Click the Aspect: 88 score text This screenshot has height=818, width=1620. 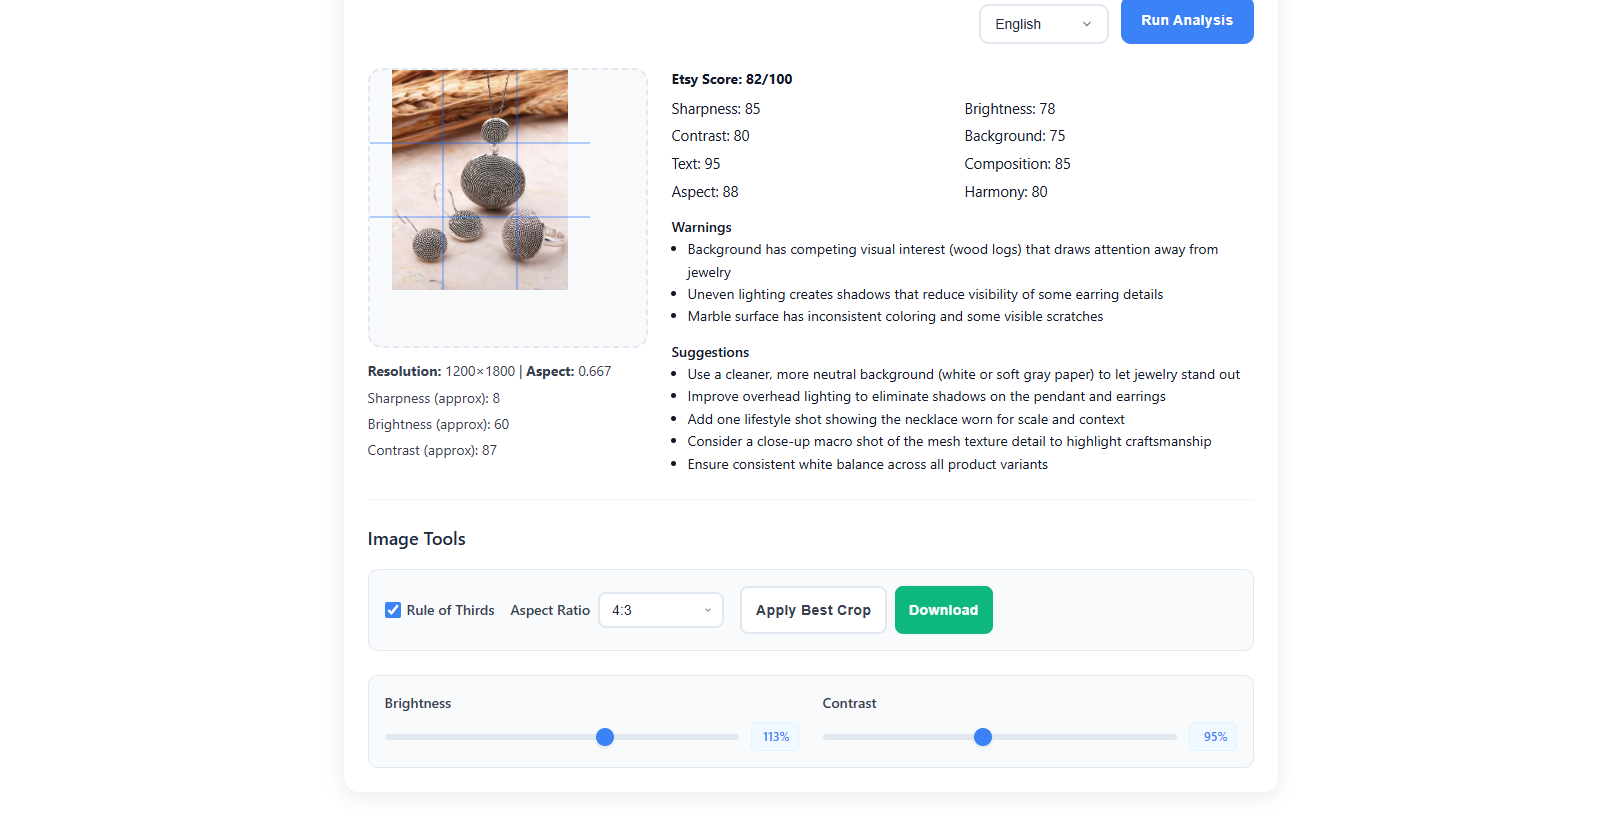(x=705, y=192)
